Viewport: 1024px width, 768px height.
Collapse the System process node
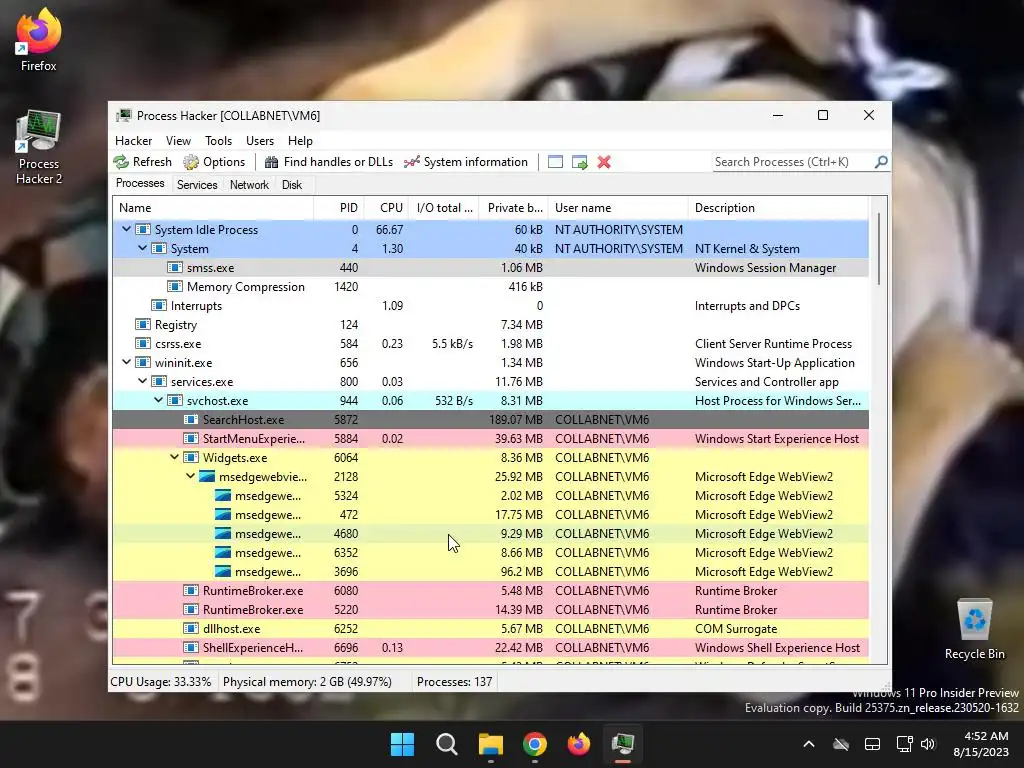pos(142,248)
